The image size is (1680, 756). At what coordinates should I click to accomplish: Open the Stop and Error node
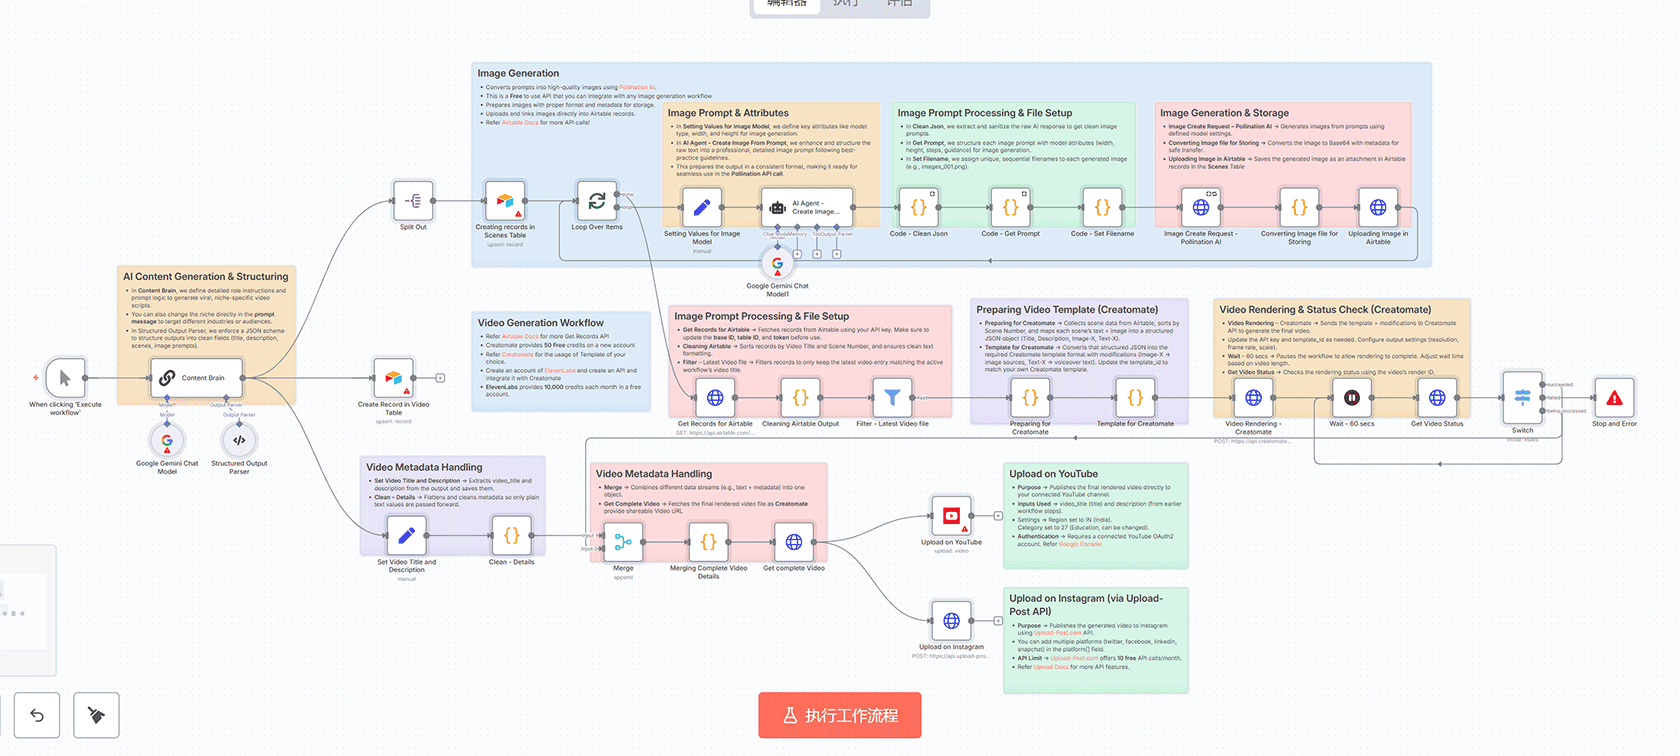click(1614, 398)
